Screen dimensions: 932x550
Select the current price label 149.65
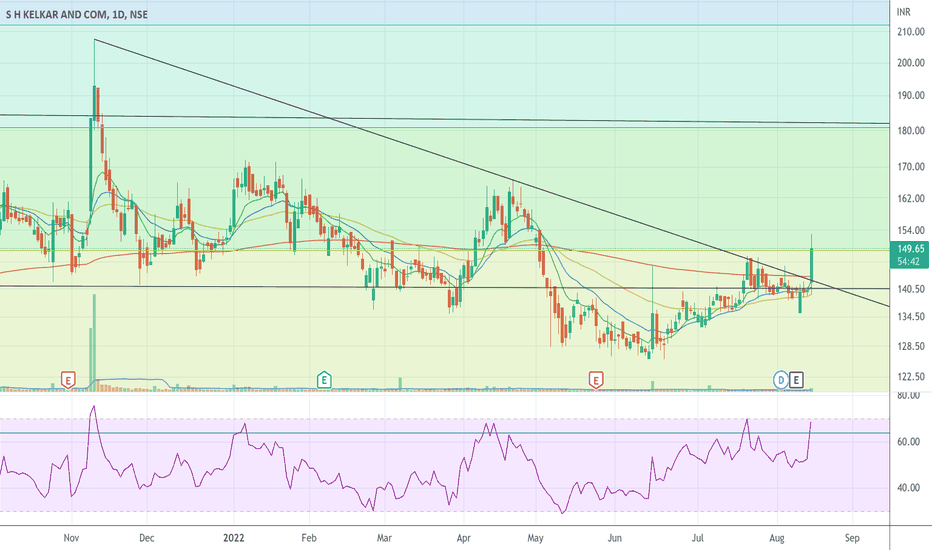click(x=910, y=249)
